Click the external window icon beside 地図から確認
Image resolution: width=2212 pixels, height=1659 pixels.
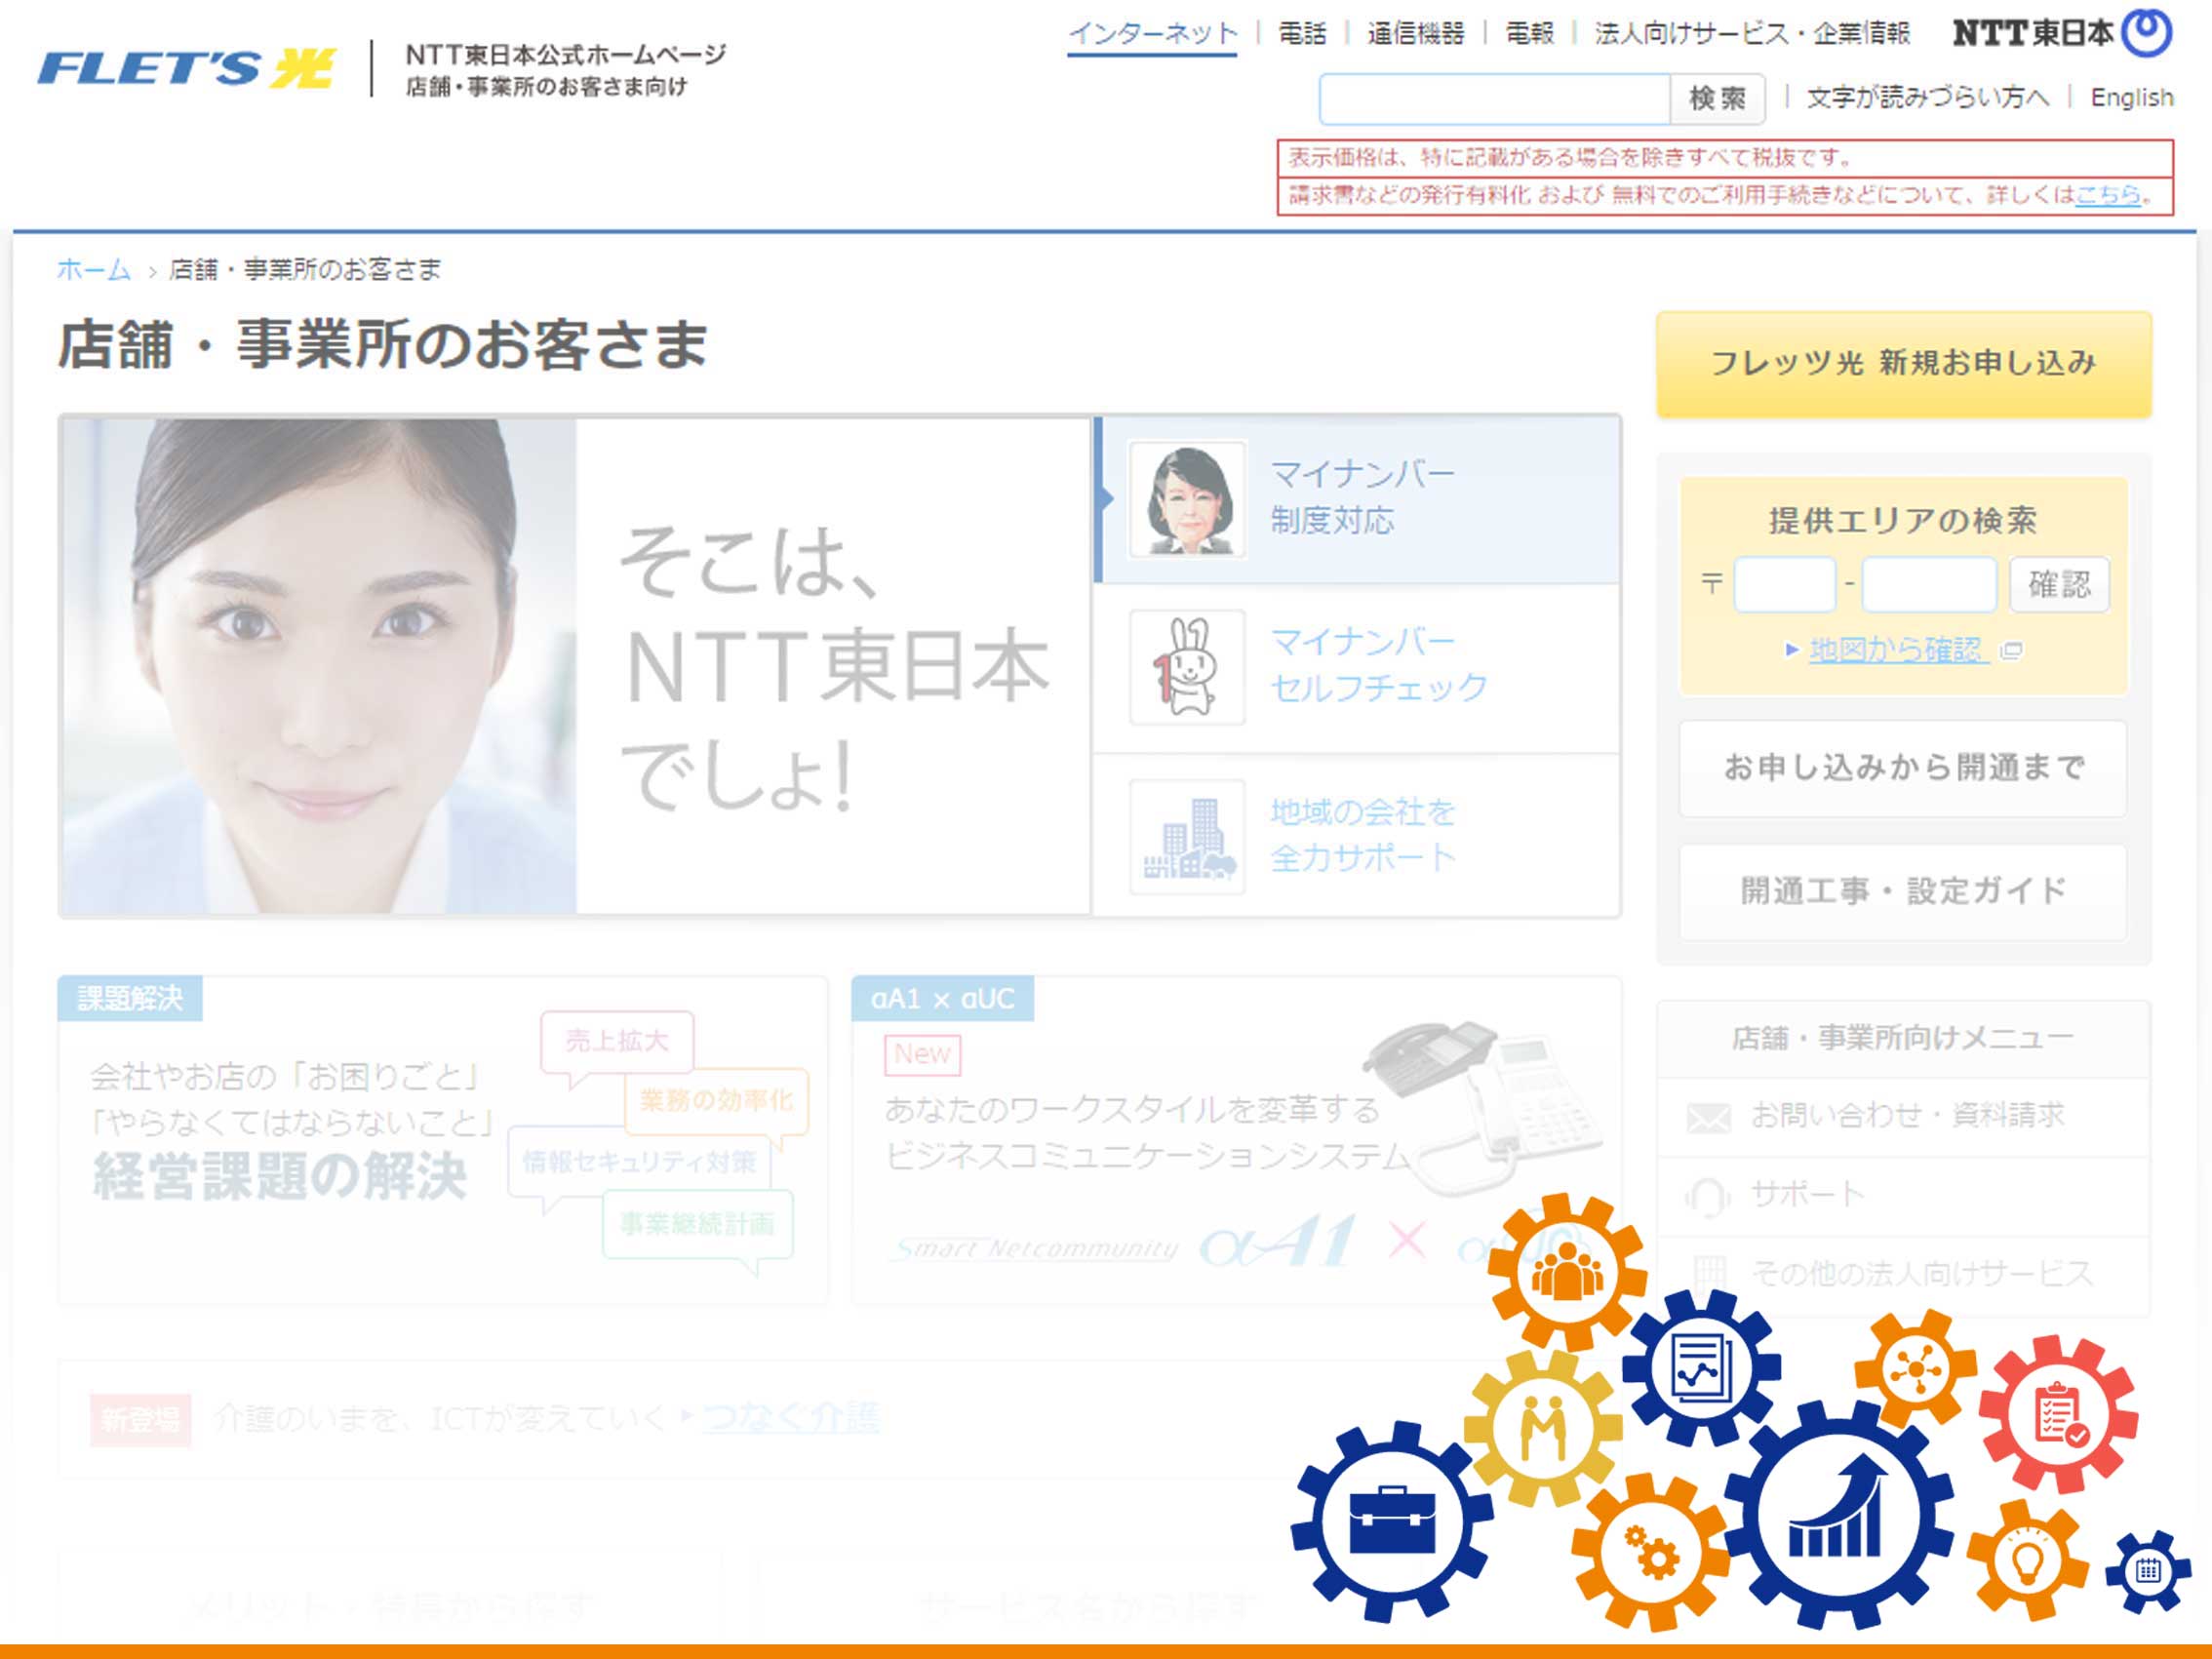coord(2011,651)
